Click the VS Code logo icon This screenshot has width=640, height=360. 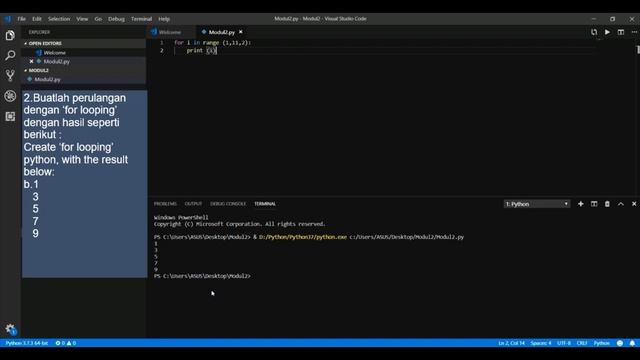(8, 19)
